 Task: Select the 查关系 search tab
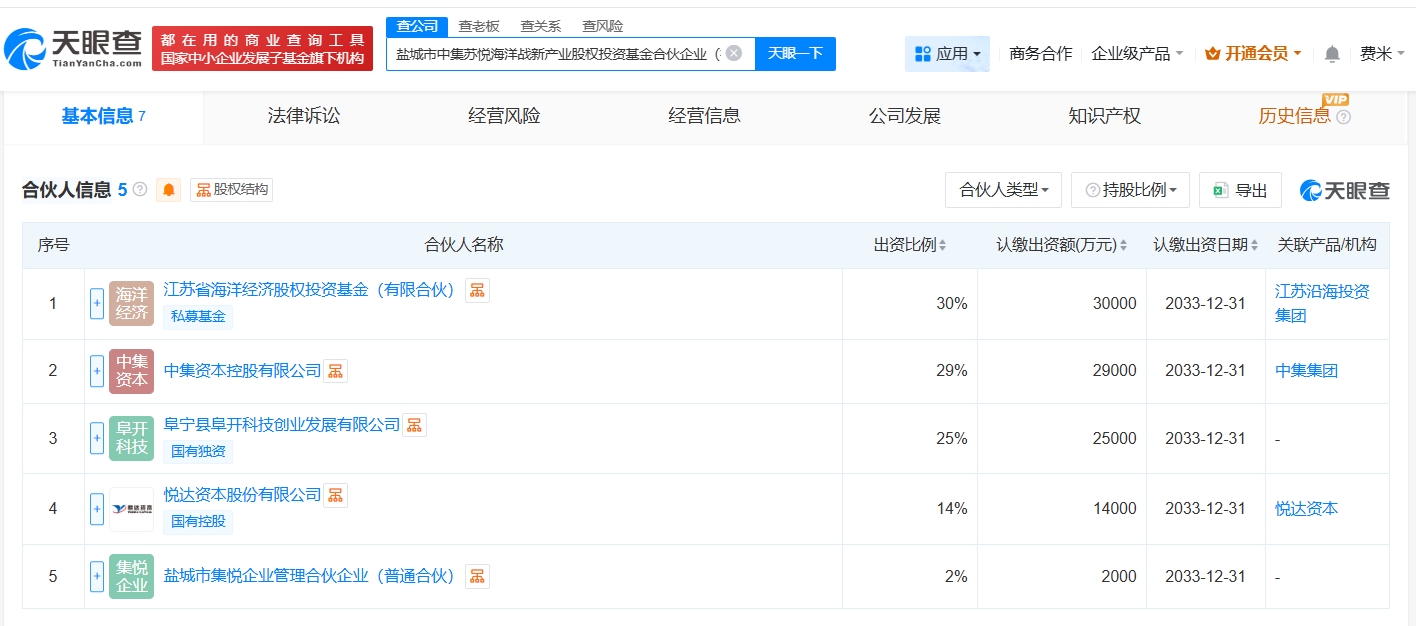point(540,27)
